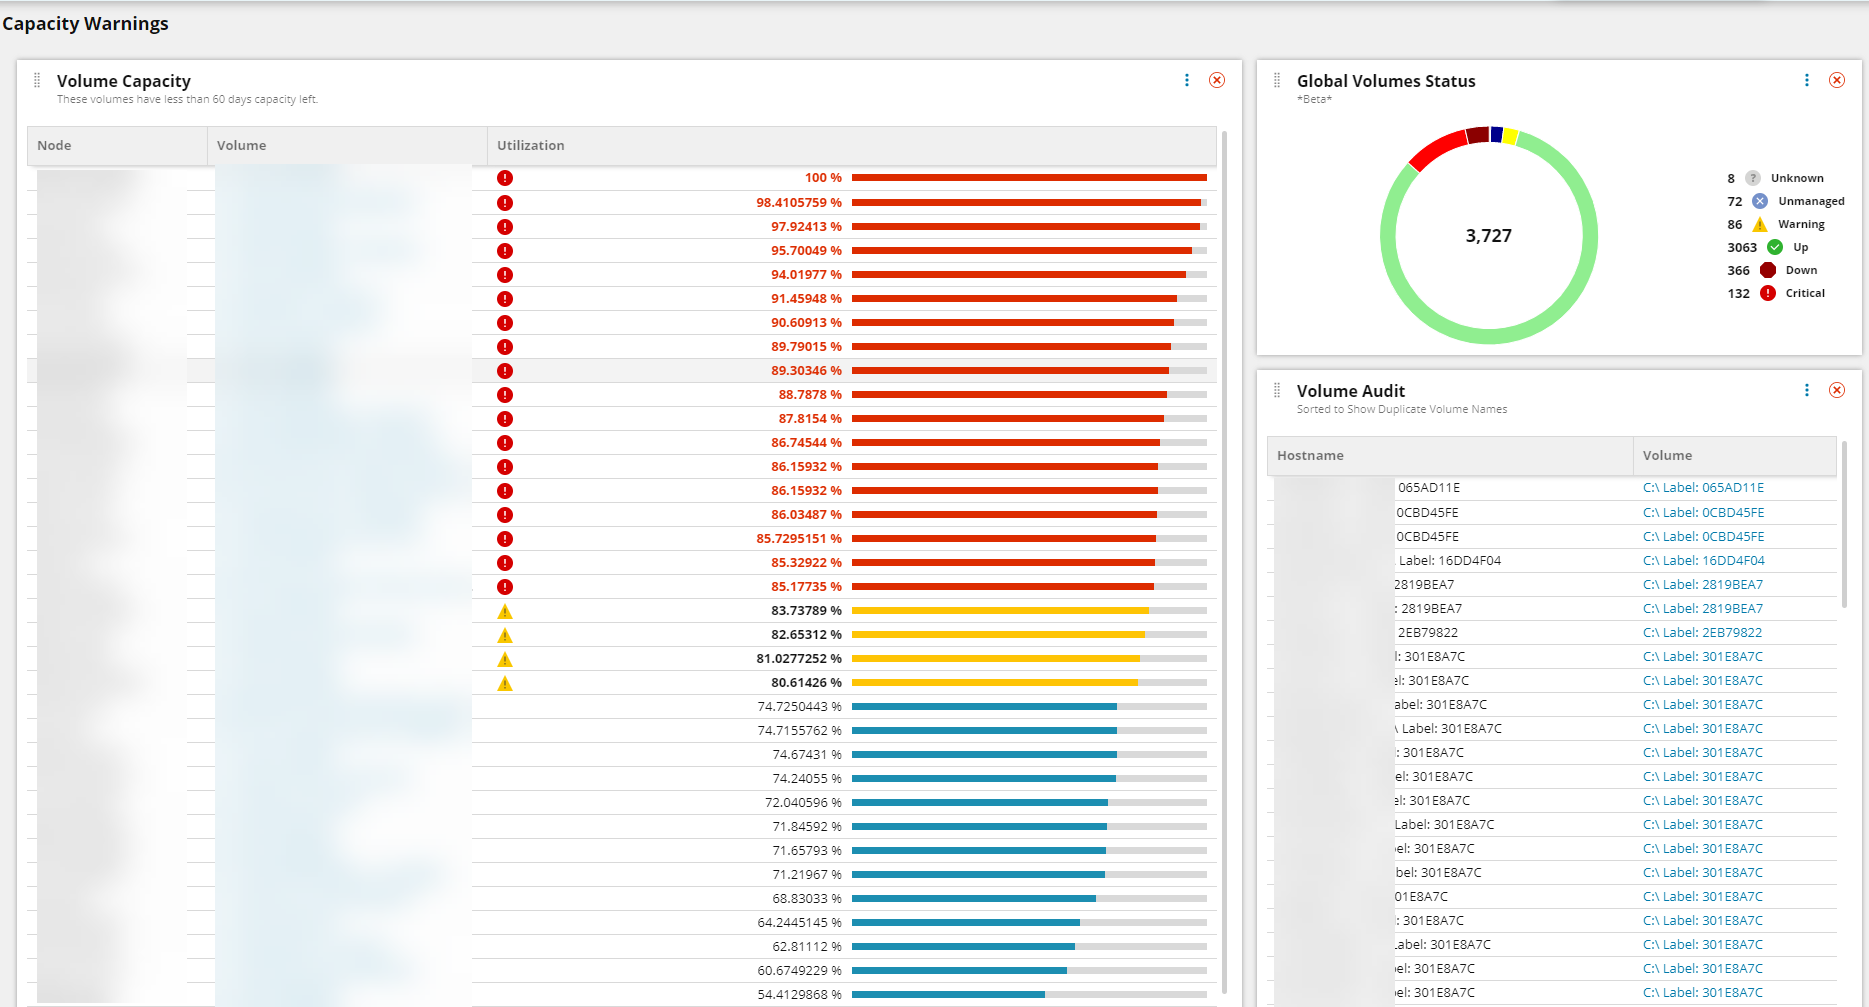Click the critical icon on the 89.30346 % row
This screenshot has width=1869, height=1007.
[x=505, y=371]
